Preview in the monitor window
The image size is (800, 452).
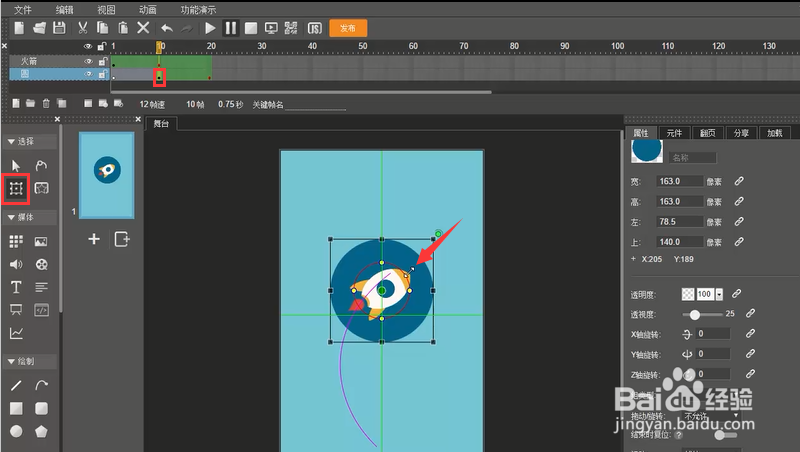[x=271, y=28]
